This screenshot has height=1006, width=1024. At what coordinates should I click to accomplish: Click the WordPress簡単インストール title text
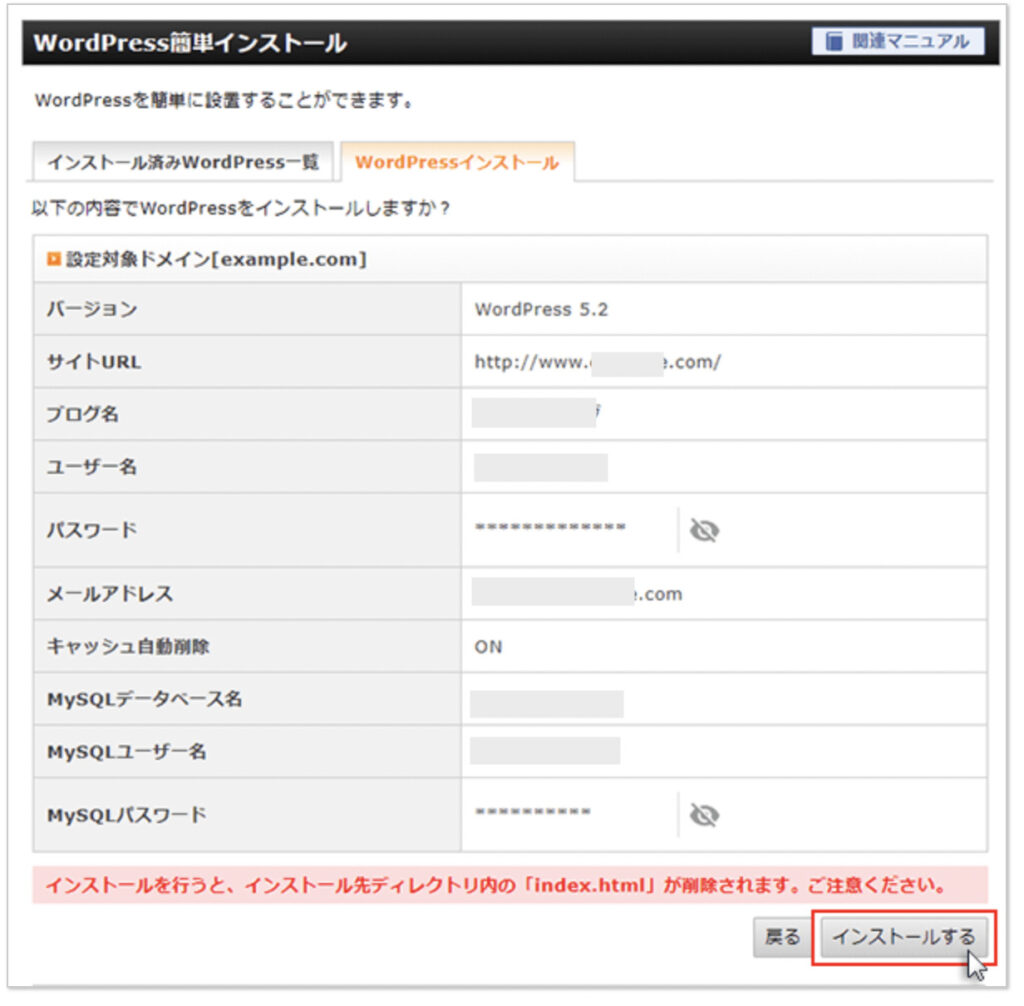(190, 43)
